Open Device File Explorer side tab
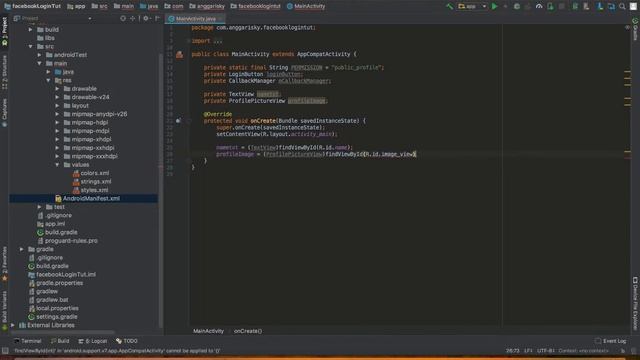This screenshot has height=360, width=640. 635,304
